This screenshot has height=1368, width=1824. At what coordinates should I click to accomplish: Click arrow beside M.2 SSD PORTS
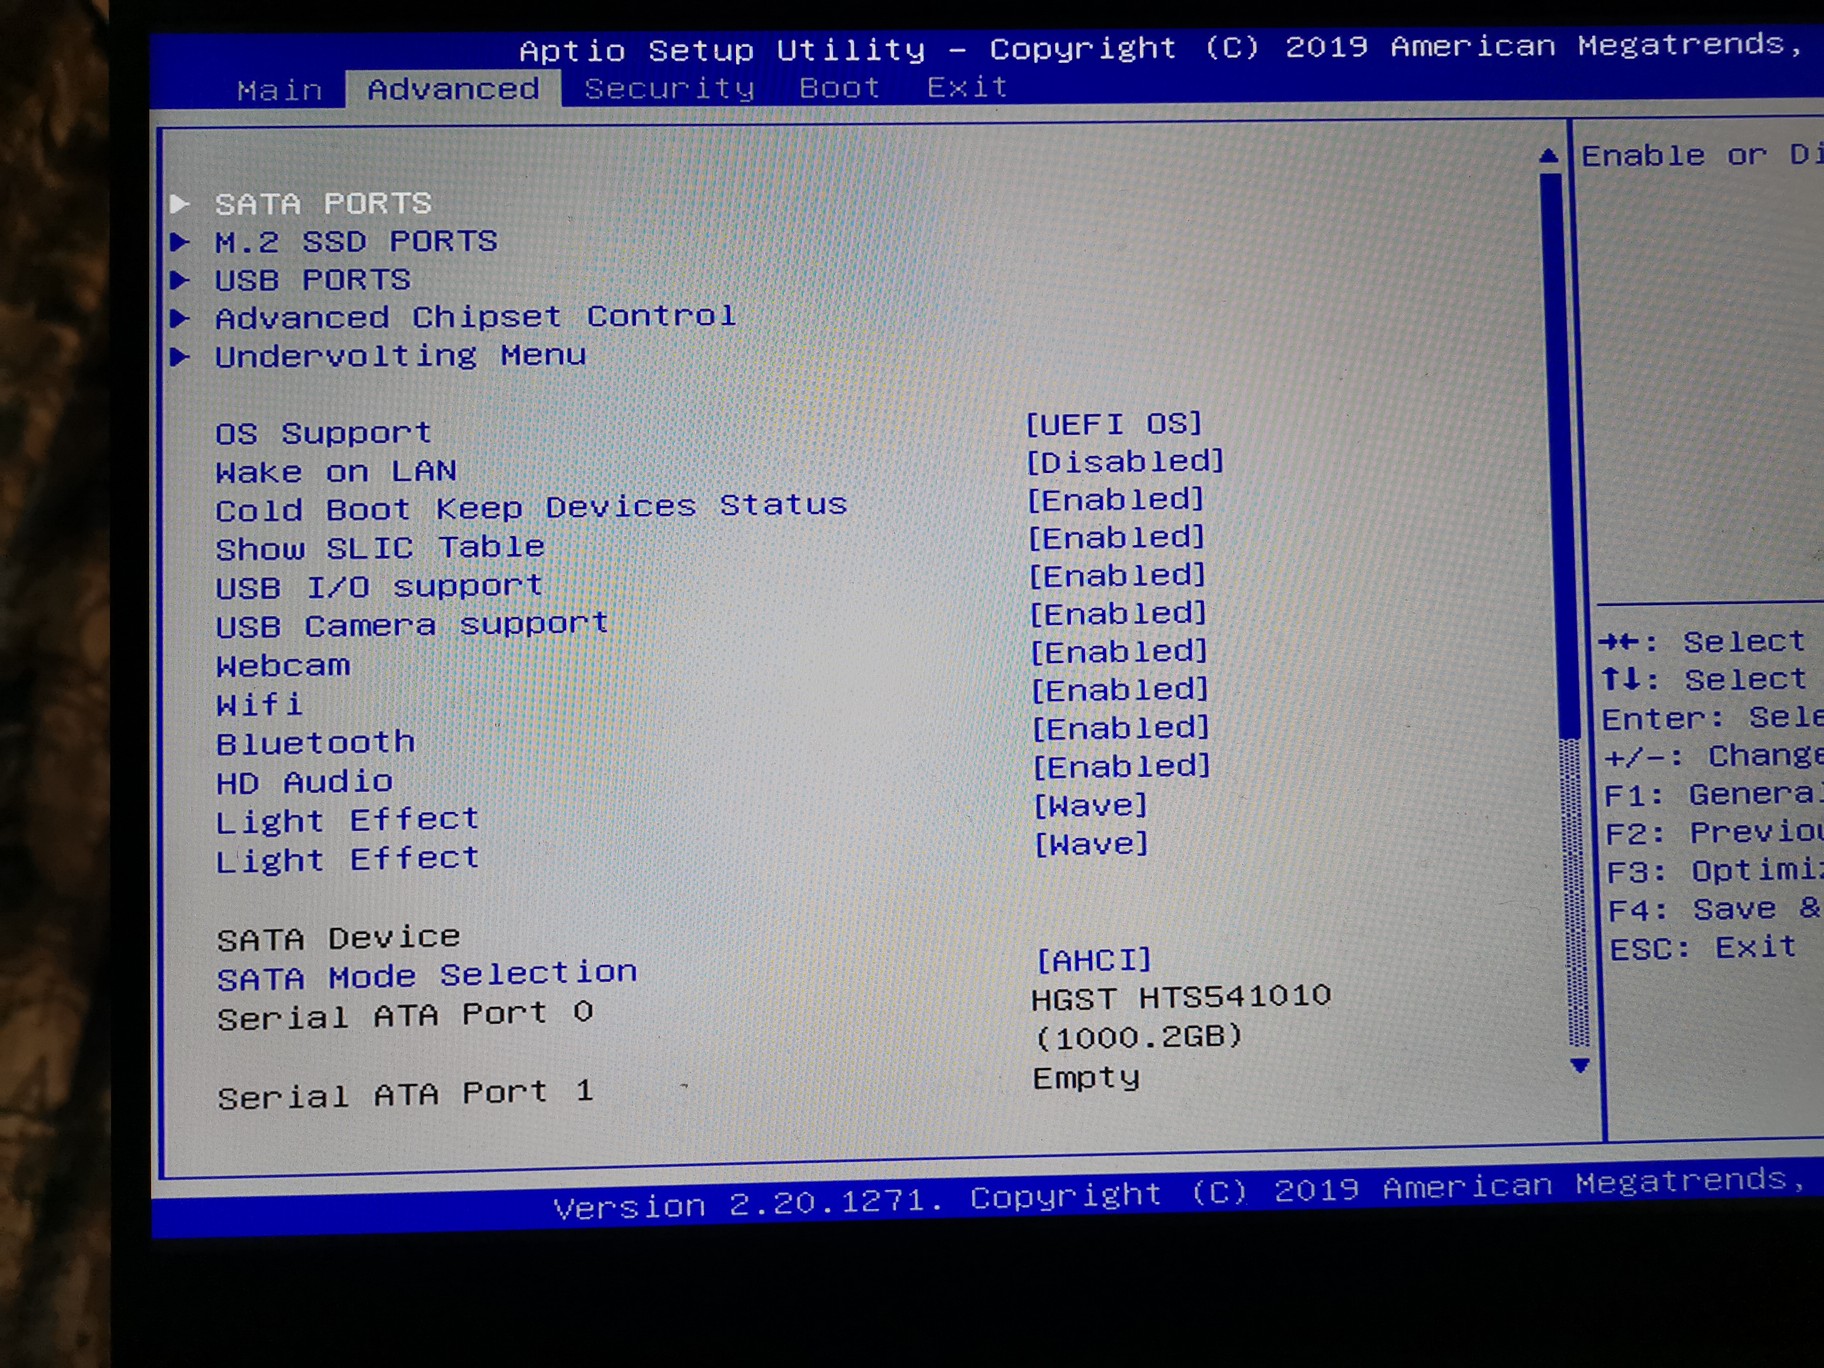click(180, 242)
